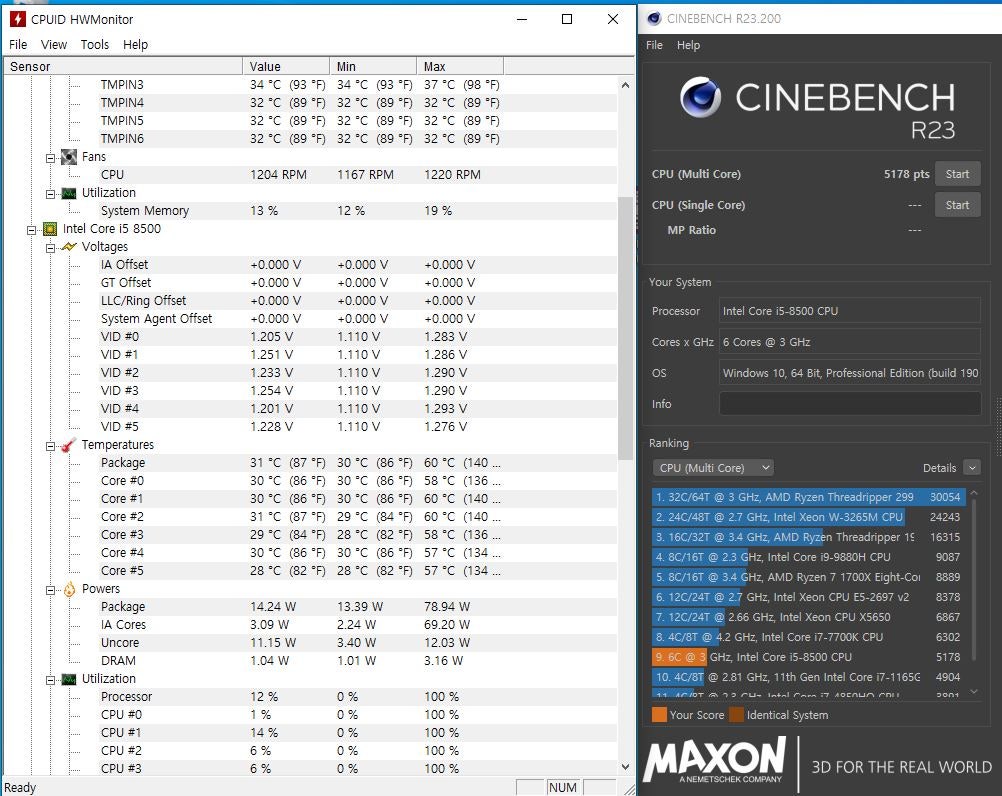Screen dimensions: 1002x796
Task: Click the Processor field showing Intel Core i5-8500 CPU
Action: pyautogui.click(x=850, y=310)
